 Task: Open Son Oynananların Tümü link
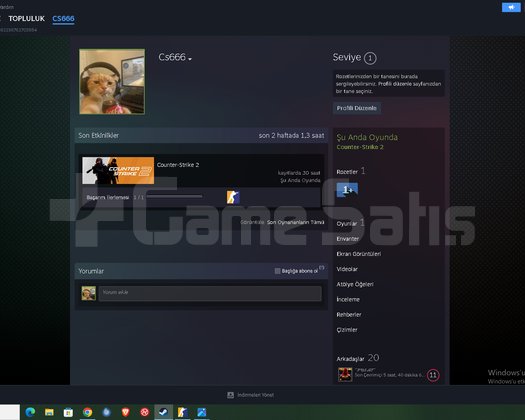tap(296, 222)
